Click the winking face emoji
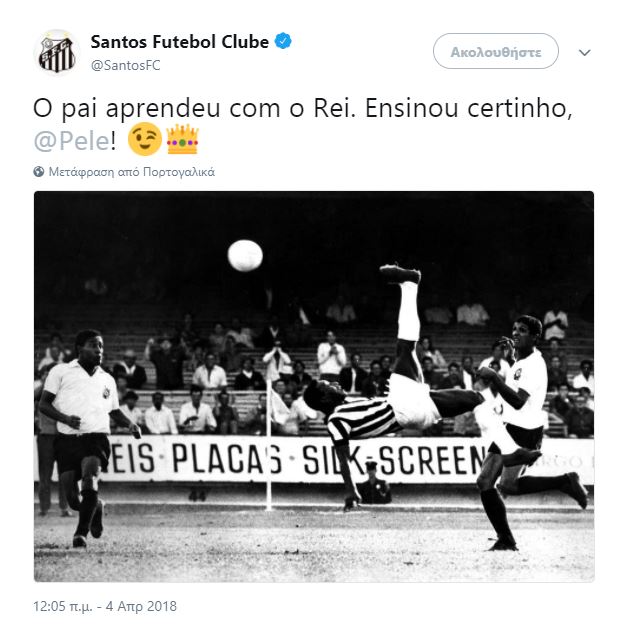Image resolution: width=628 pixels, height=628 pixels. (x=145, y=139)
